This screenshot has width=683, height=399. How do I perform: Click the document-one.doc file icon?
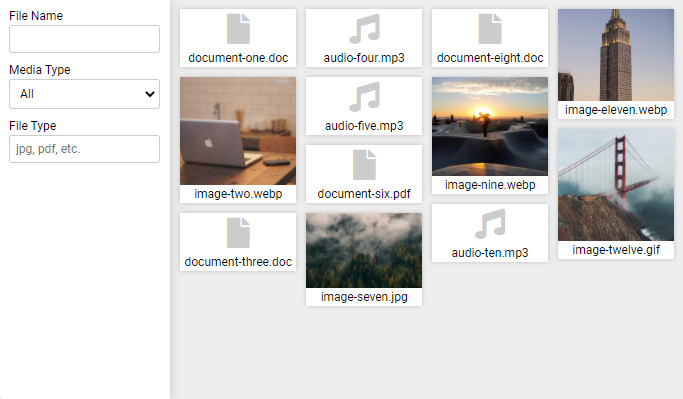coord(238,29)
